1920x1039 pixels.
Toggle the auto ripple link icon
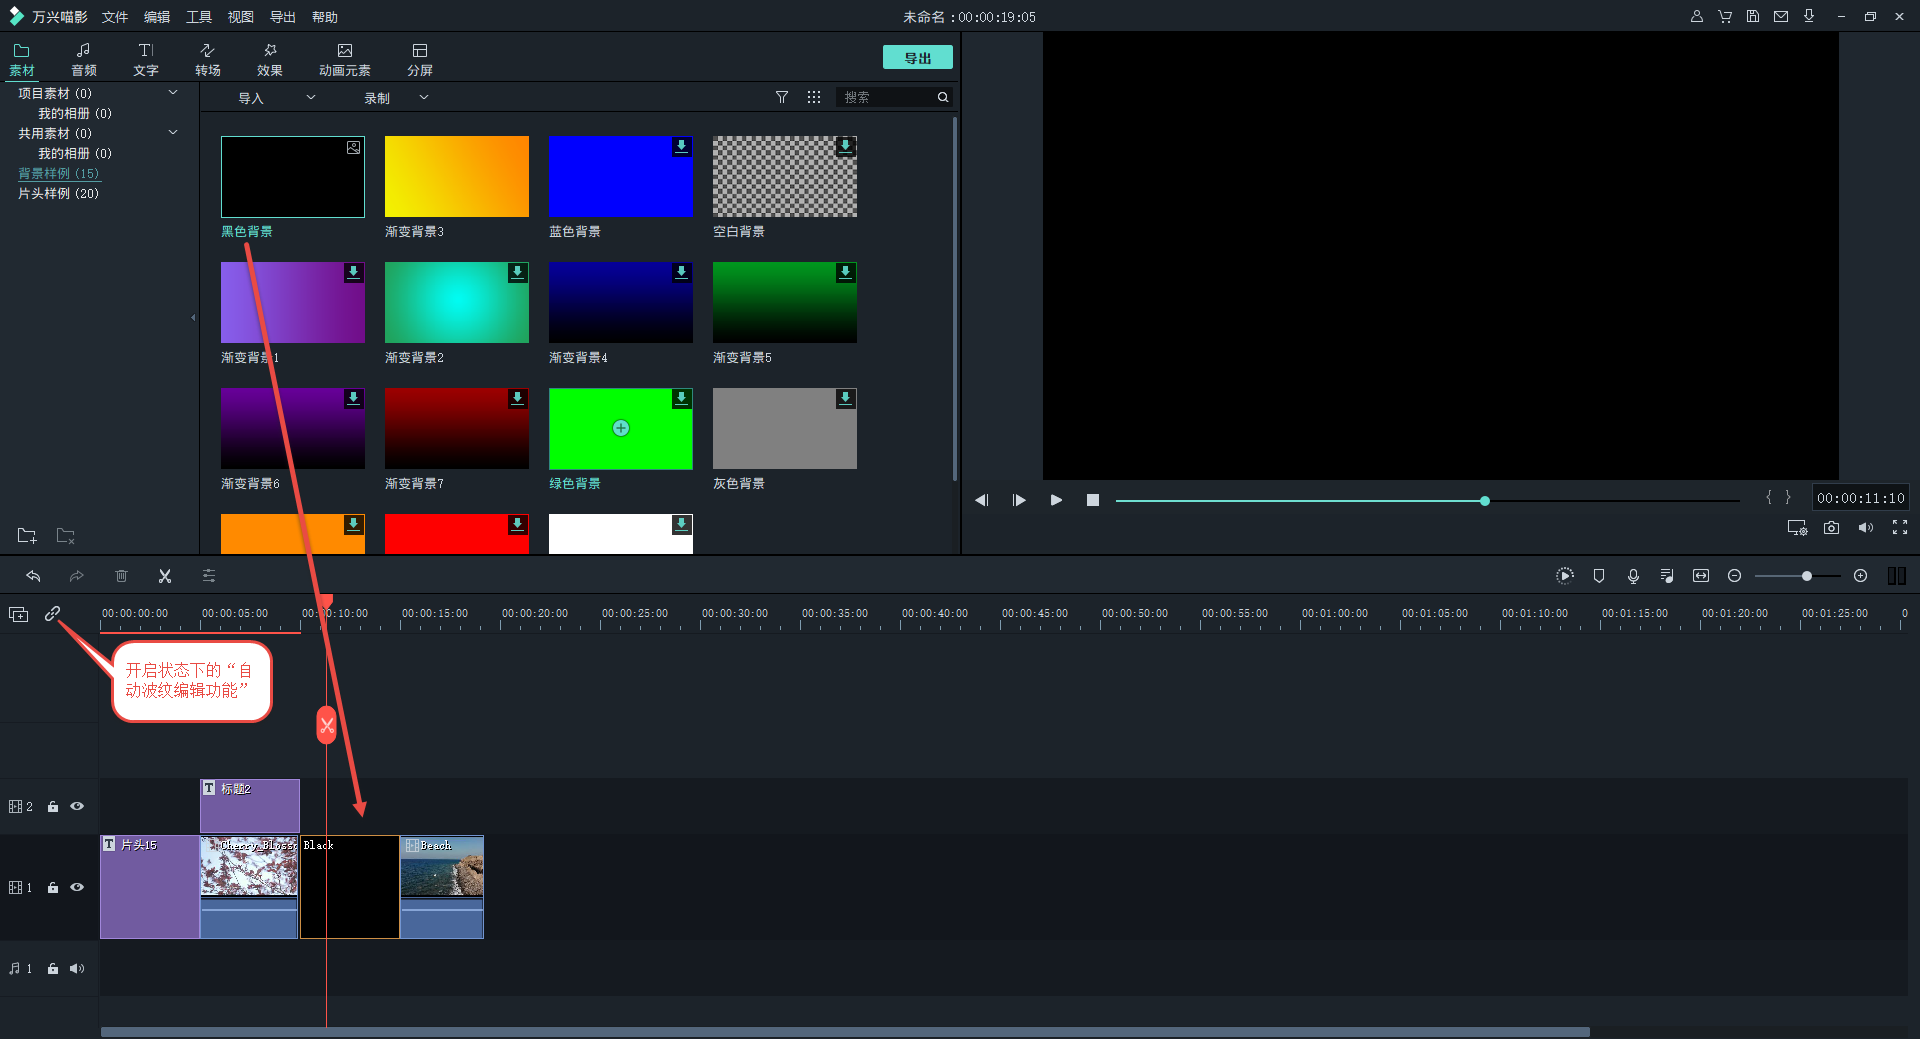(x=53, y=614)
